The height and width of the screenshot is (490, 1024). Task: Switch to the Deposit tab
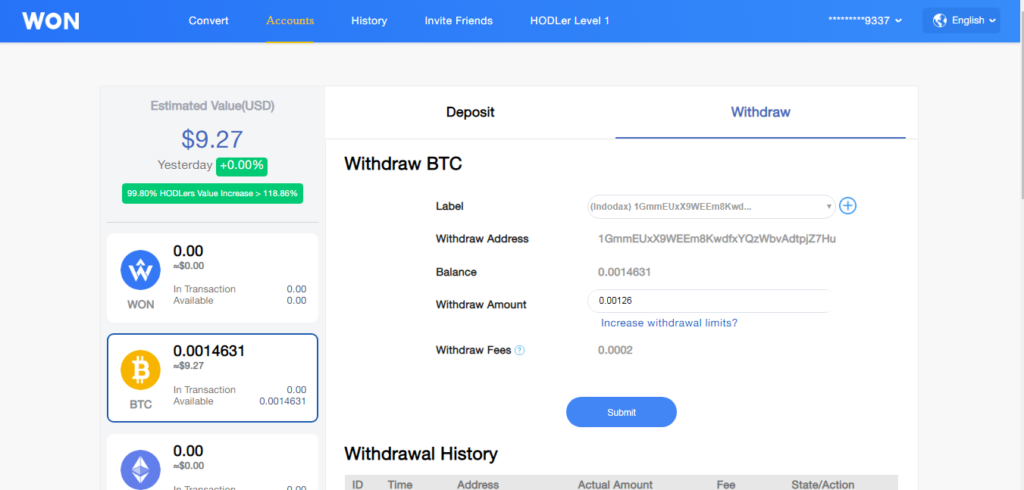pos(470,112)
